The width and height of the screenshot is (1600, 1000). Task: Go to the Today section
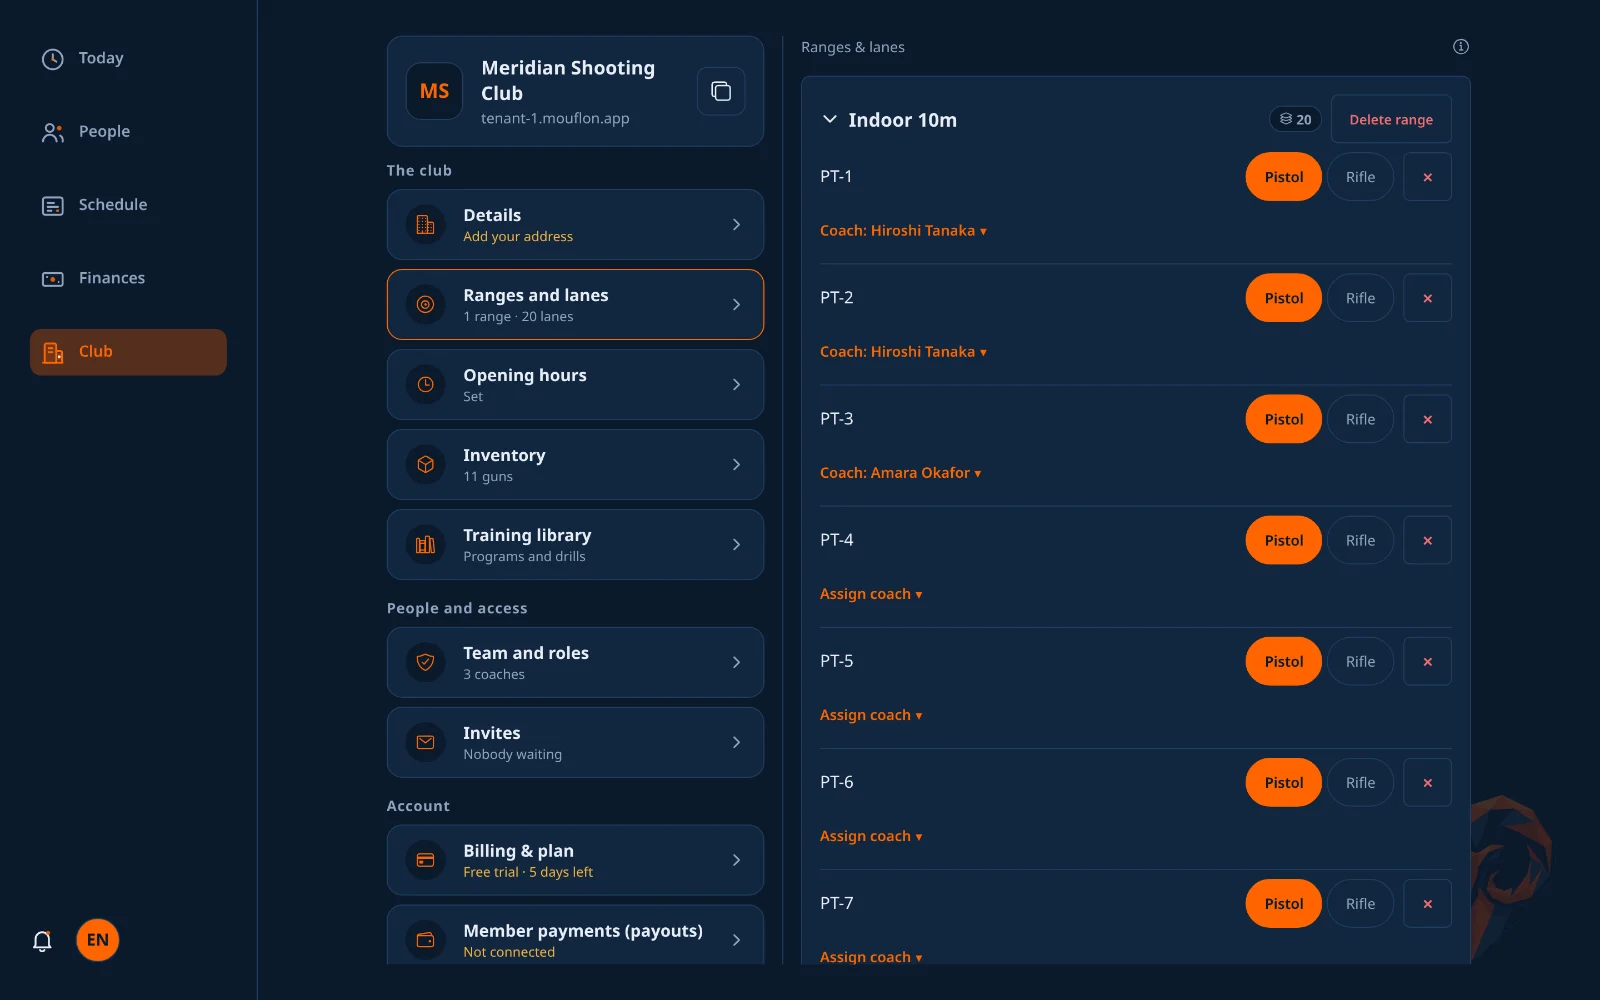pyautogui.click(x=128, y=58)
